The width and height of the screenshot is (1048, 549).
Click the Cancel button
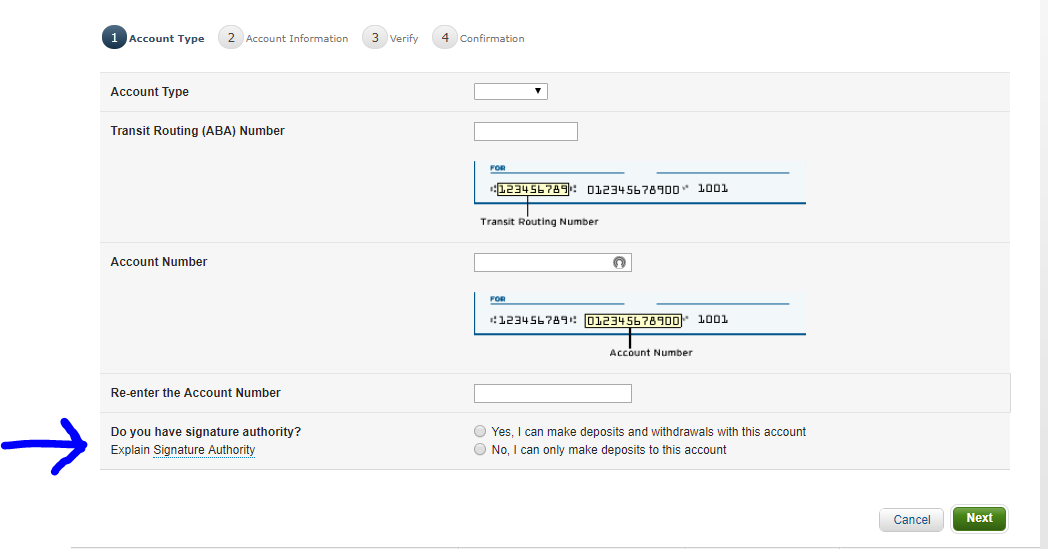[912, 520]
